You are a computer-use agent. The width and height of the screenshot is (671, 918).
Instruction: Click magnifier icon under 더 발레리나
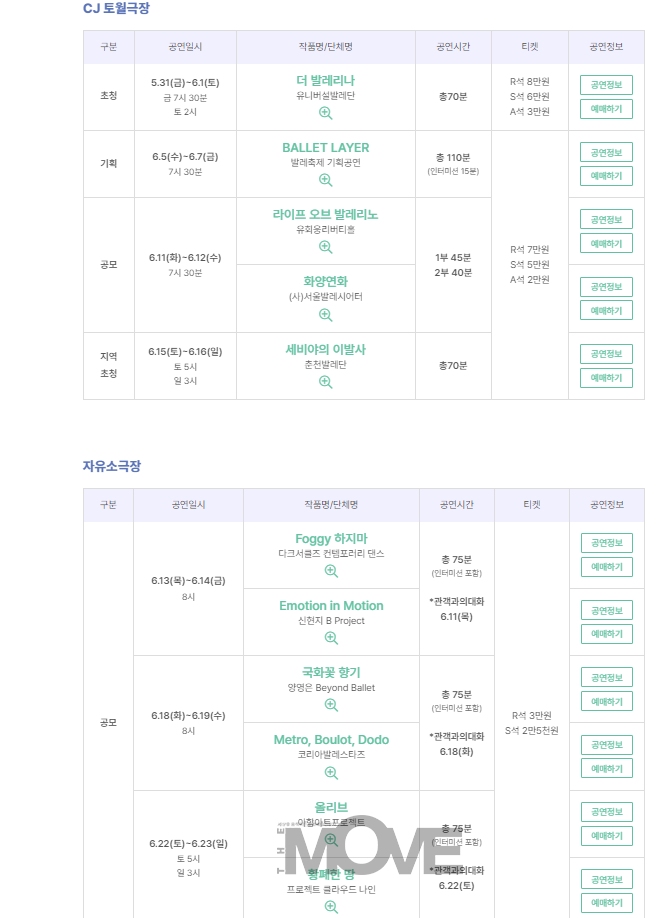(326, 113)
